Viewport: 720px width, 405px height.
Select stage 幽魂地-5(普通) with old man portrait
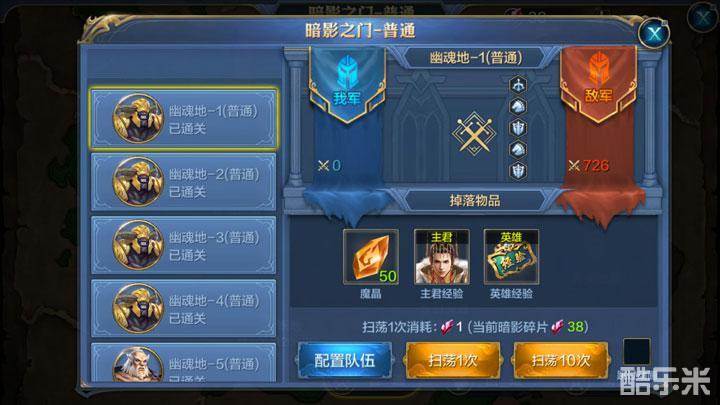coord(184,363)
